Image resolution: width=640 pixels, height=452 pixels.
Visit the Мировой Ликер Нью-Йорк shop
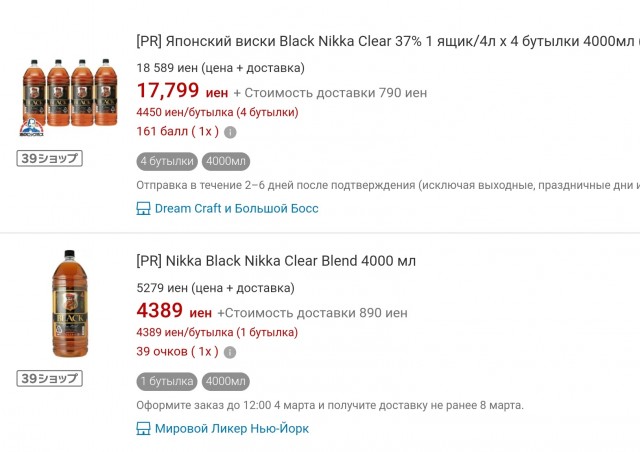(232, 429)
